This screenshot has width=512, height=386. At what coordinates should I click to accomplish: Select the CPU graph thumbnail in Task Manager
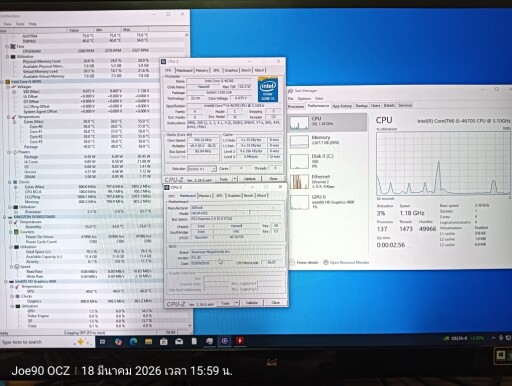pyautogui.click(x=299, y=123)
